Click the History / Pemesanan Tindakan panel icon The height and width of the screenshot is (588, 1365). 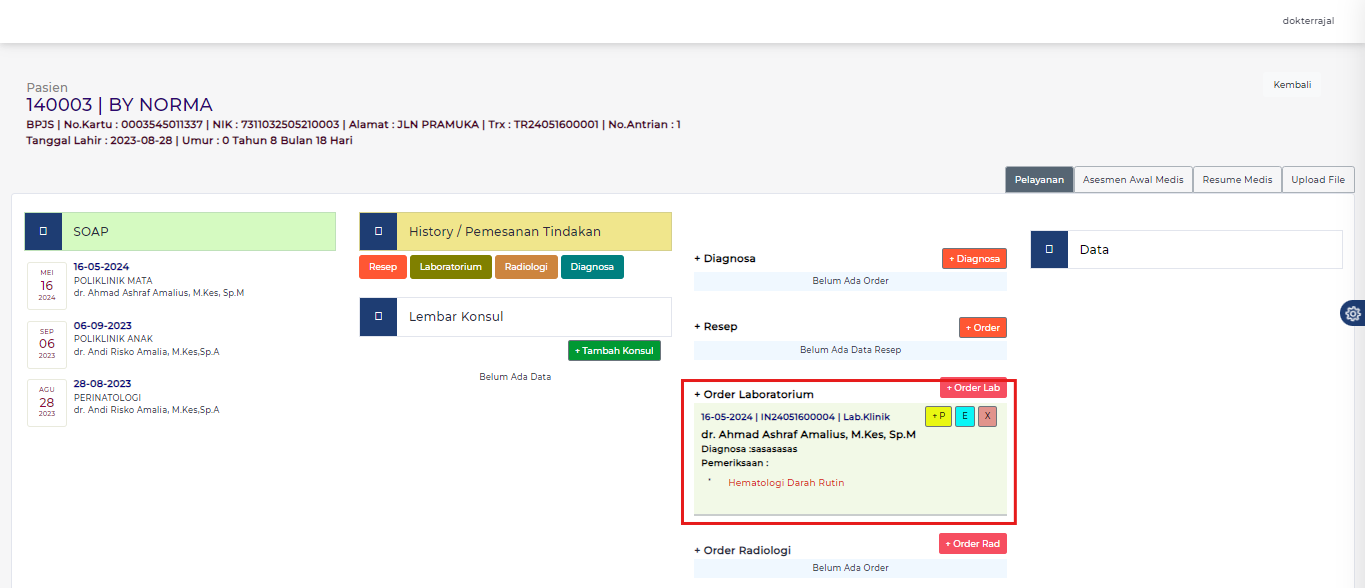378,231
